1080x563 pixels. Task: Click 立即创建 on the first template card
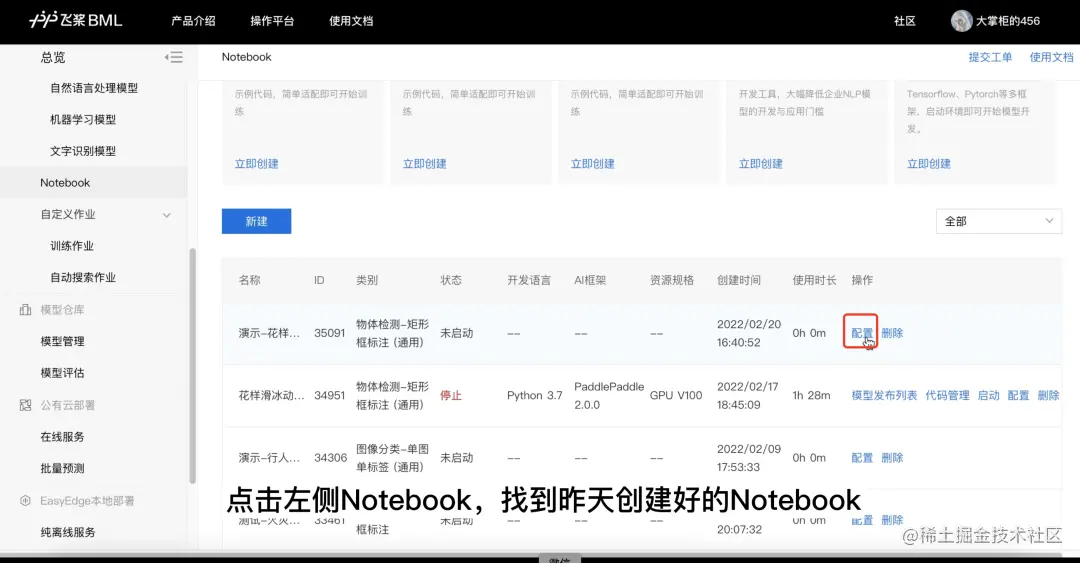[x=256, y=163]
